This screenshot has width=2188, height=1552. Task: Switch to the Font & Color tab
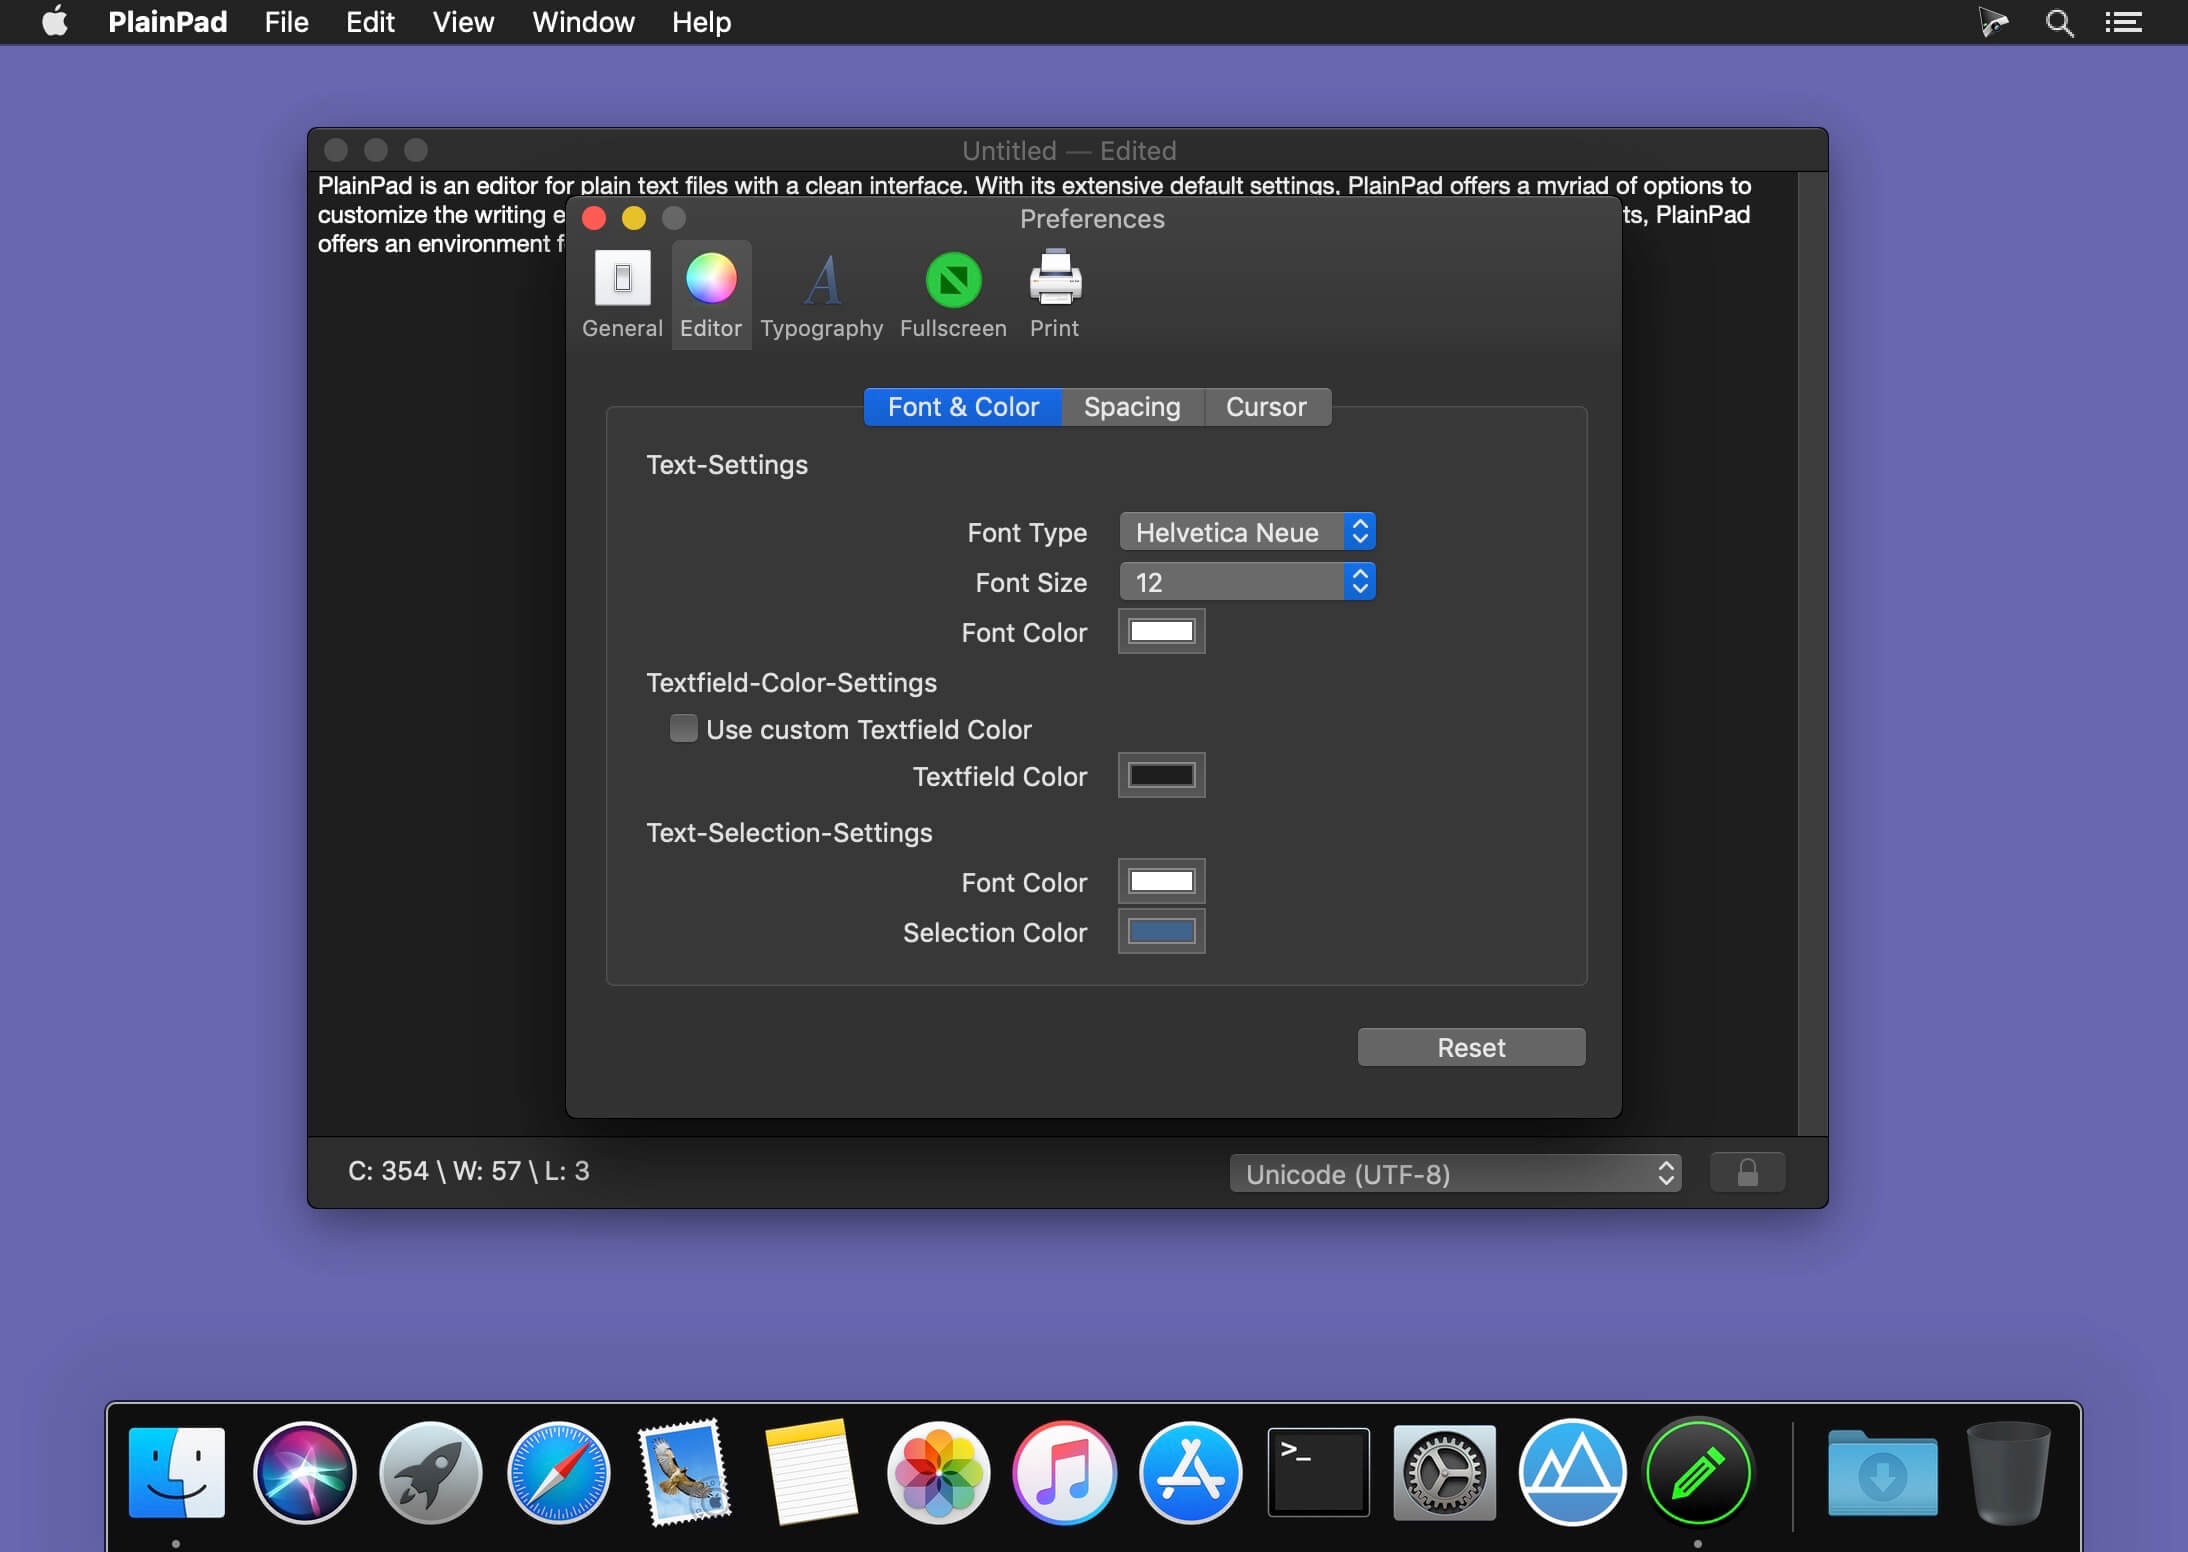tap(963, 407)
